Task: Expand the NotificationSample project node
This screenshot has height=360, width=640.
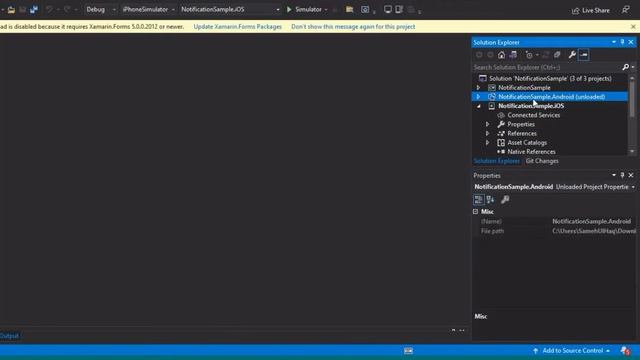Action: [x=478, y=88]
